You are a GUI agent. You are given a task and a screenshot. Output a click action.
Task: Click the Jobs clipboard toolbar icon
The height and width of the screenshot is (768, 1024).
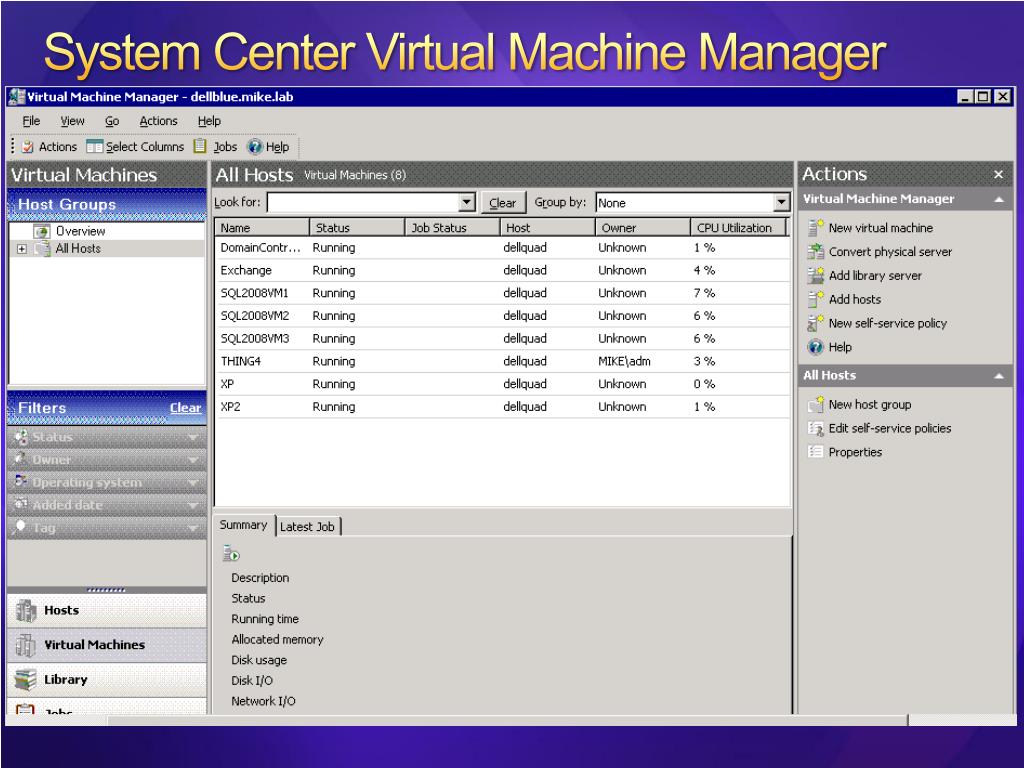click(200, 146)
